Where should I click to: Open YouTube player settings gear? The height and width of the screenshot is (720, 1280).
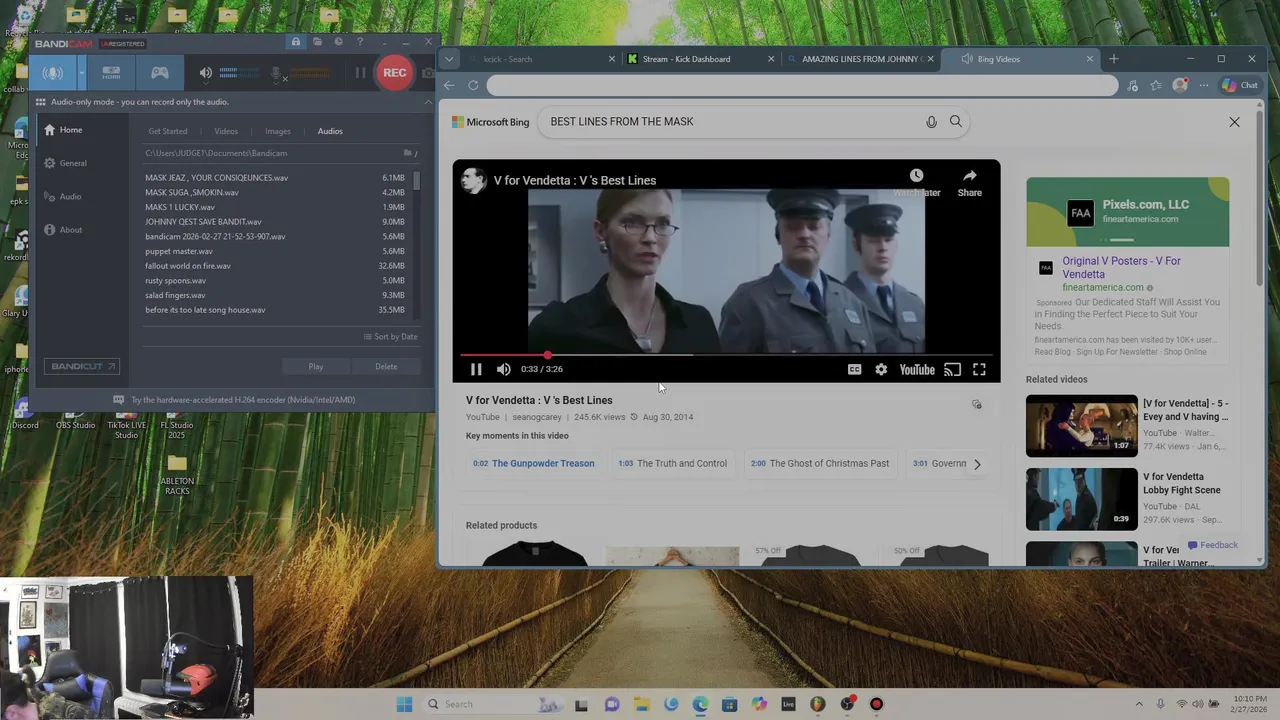click(881, 370)
